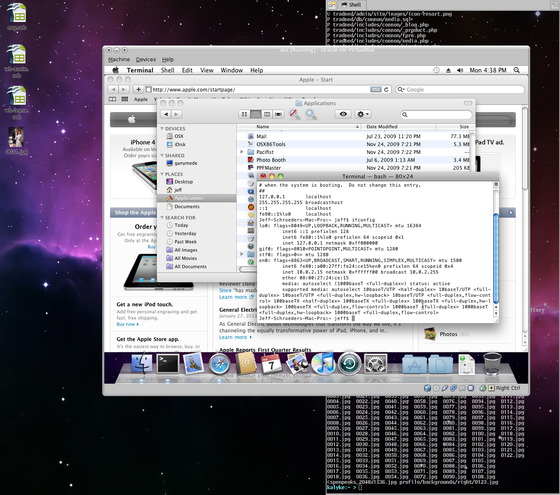Click the Safari URL address field

pos(262,90)
